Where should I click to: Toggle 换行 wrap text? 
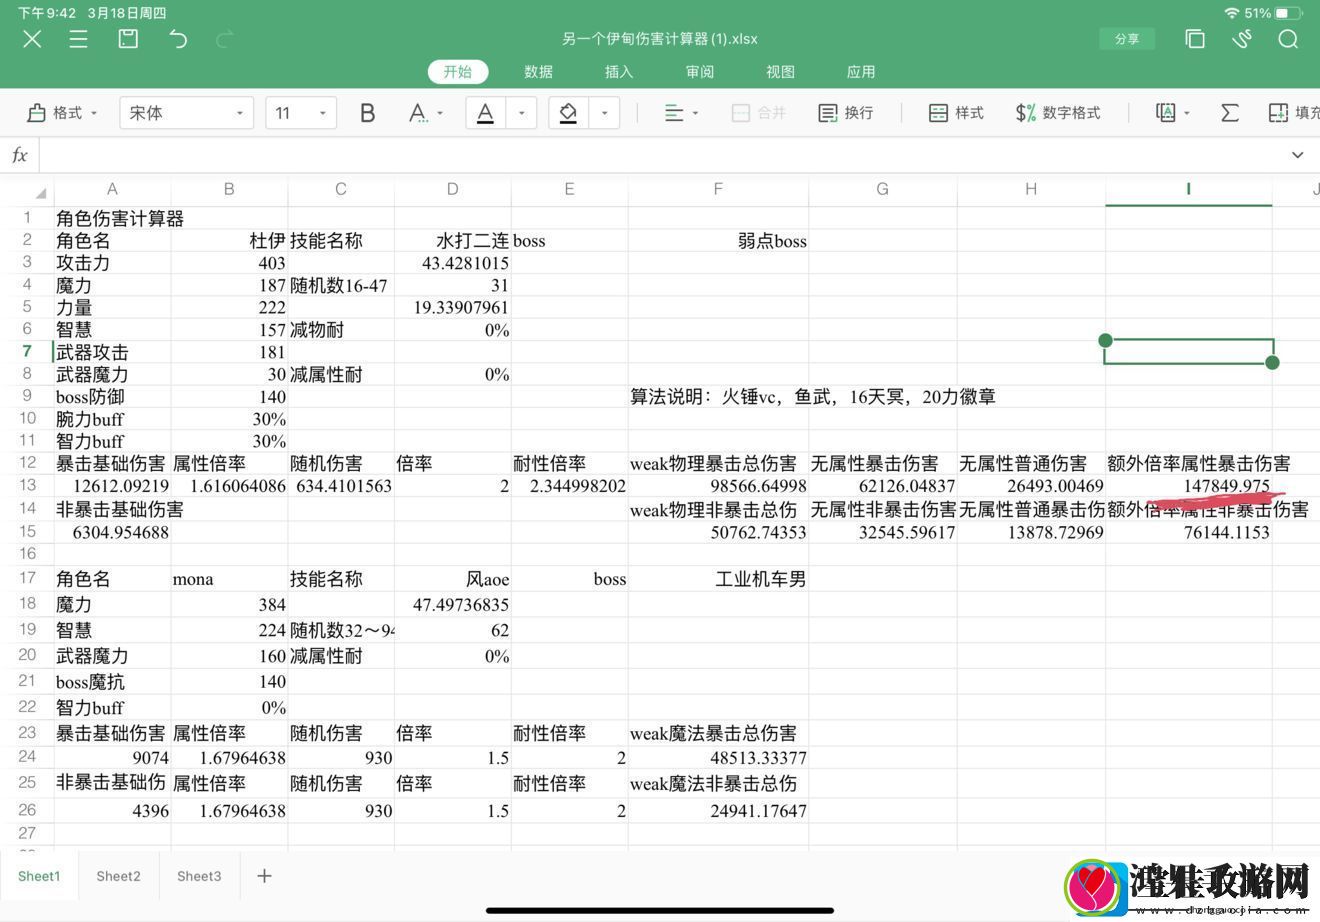click(846, 113)
